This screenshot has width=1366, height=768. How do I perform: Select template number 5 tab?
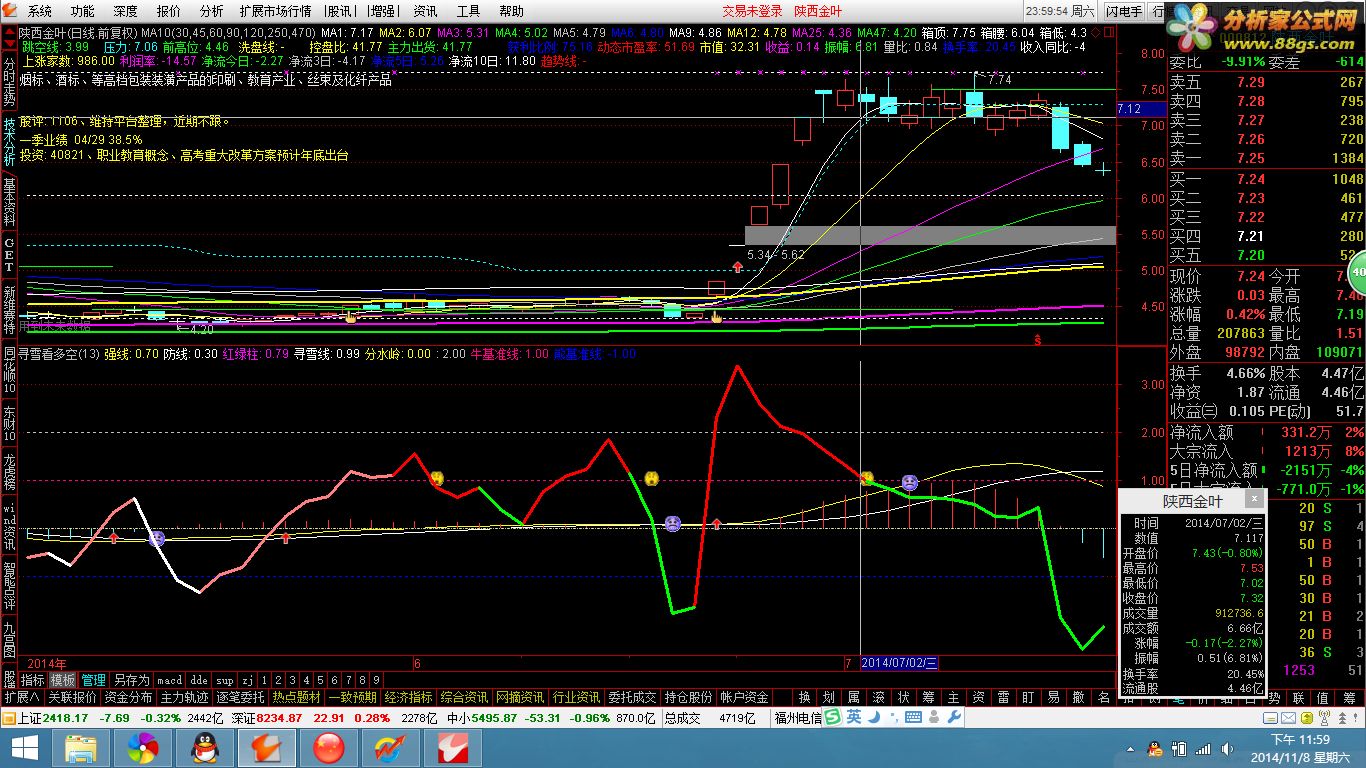pos(320,680)
